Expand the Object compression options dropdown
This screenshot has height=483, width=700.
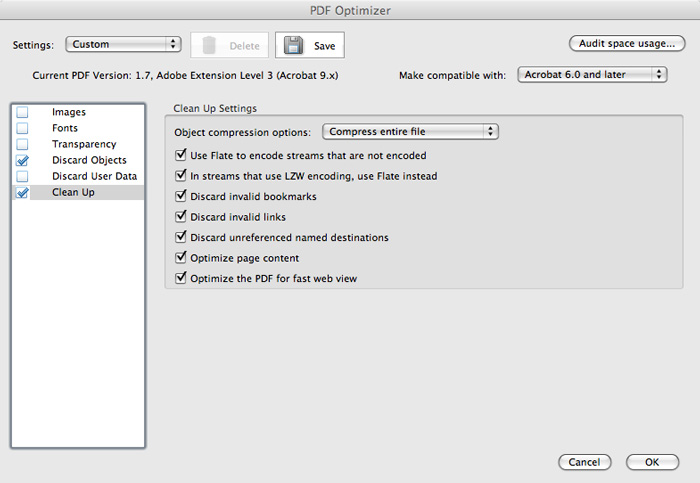[x=410, y=132]
